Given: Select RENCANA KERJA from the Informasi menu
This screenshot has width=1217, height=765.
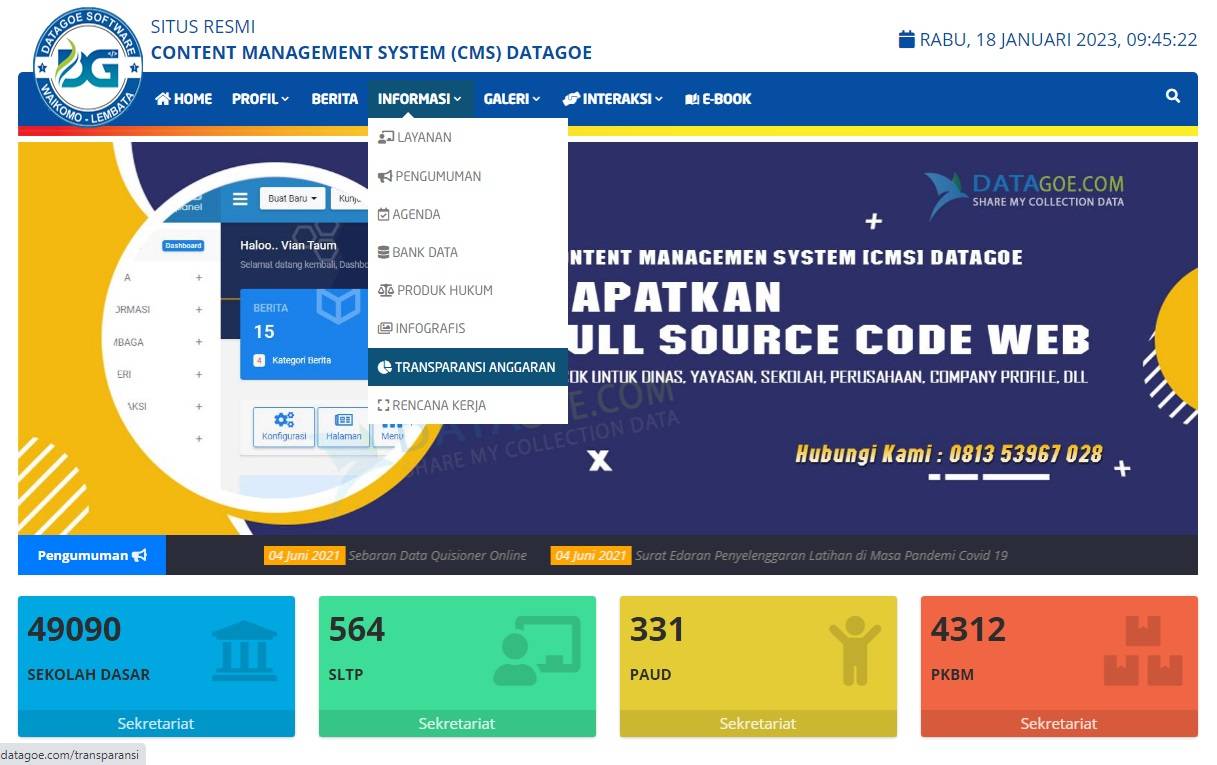Looking at the screenshot, I should [x=468, y=405].
